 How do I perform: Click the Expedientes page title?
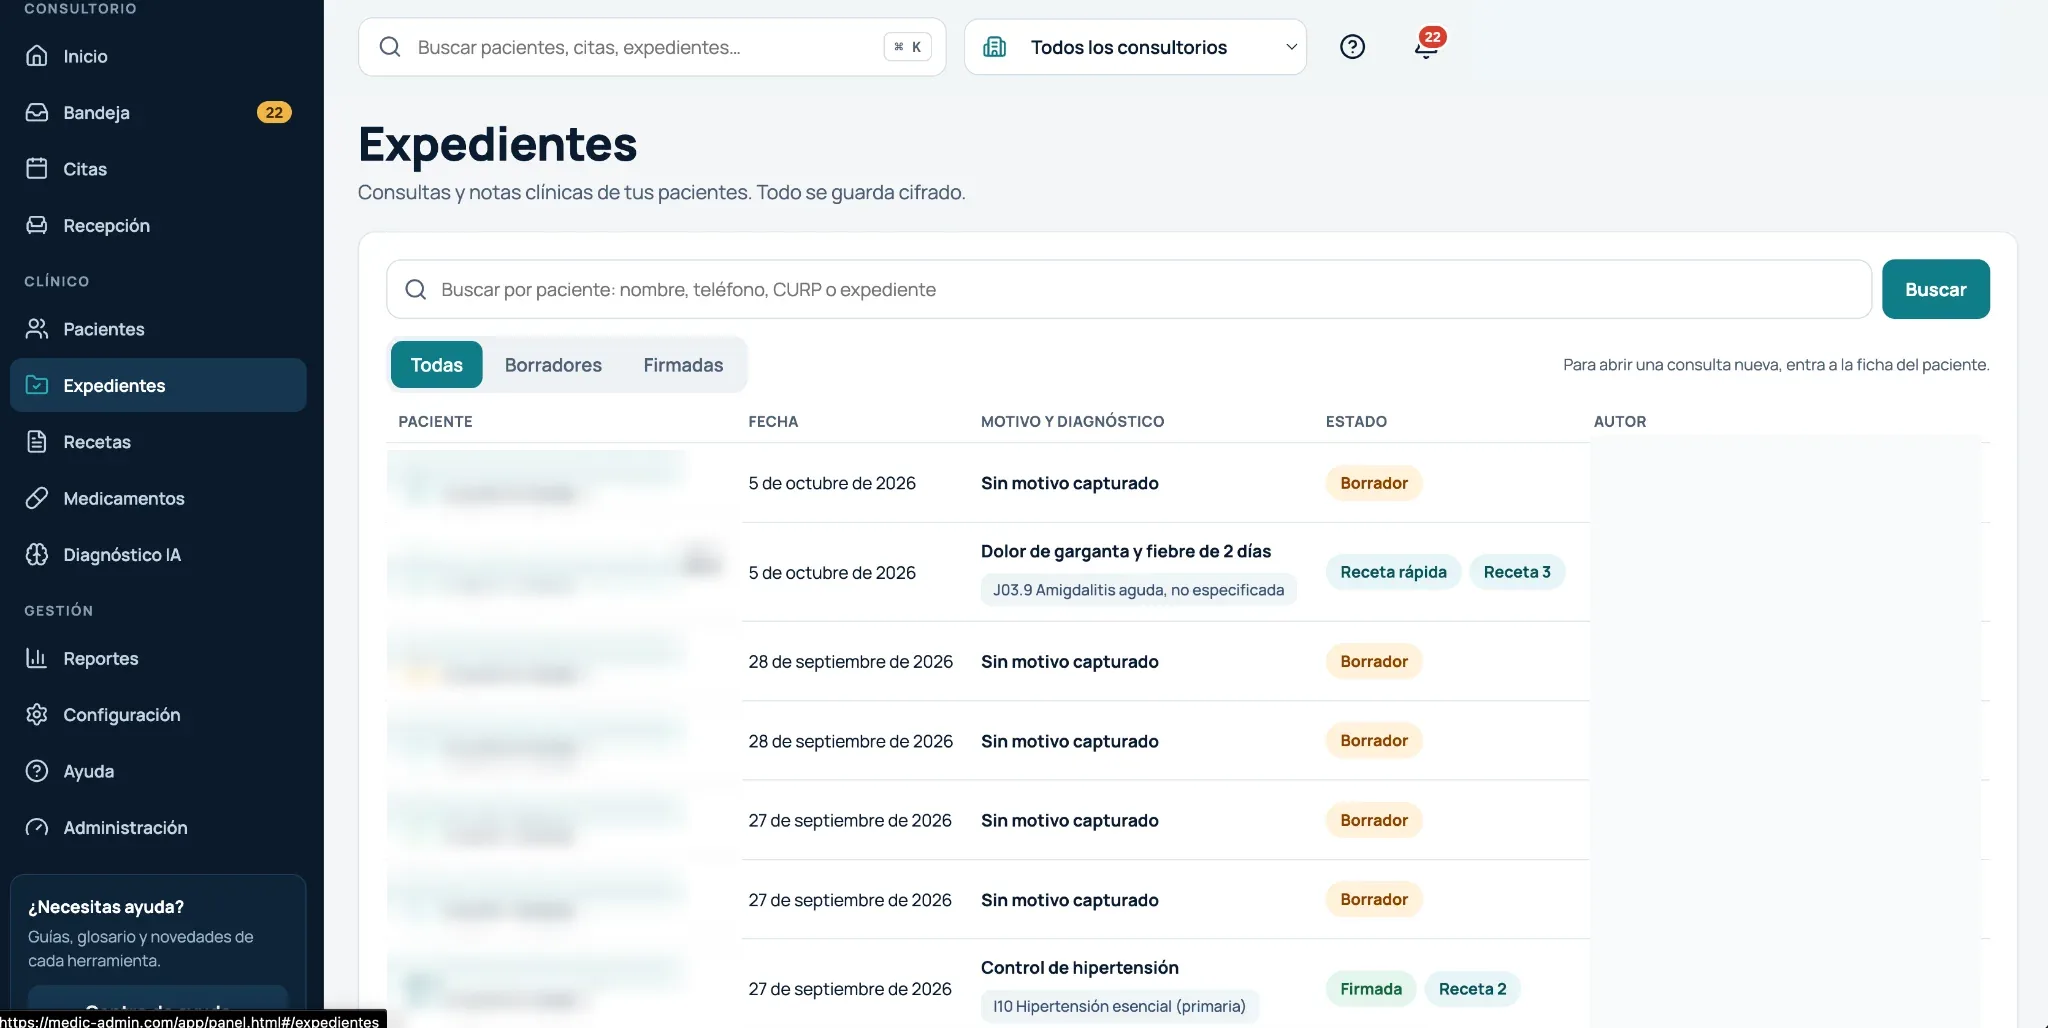tap(497, 144)
